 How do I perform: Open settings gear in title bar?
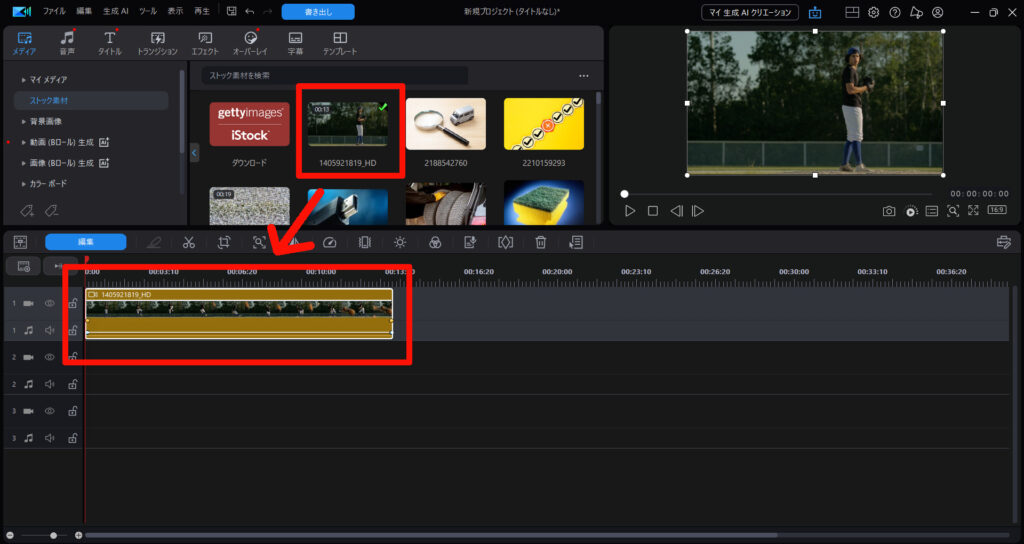click(x=873, y=12)
